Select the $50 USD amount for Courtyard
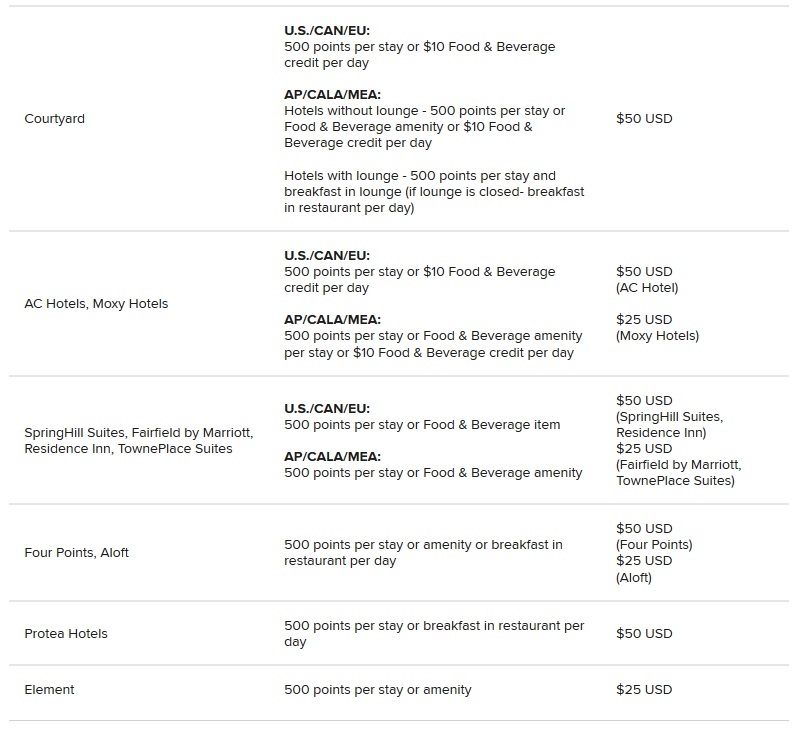This screenshot has height=729, width=795. 644,119
